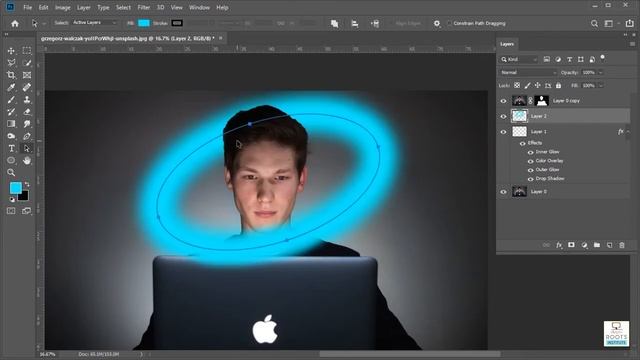Open path operations in options bar
The image size is (640, 360).
coord(334,24)
